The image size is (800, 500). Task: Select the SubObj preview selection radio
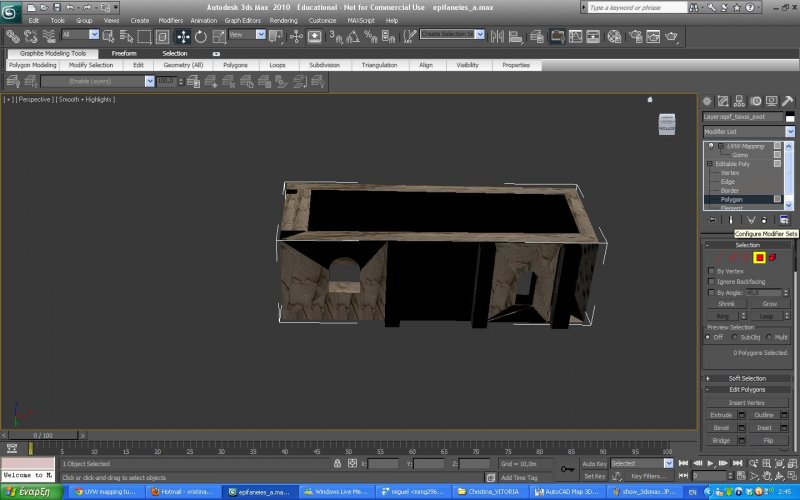point(735,337)
